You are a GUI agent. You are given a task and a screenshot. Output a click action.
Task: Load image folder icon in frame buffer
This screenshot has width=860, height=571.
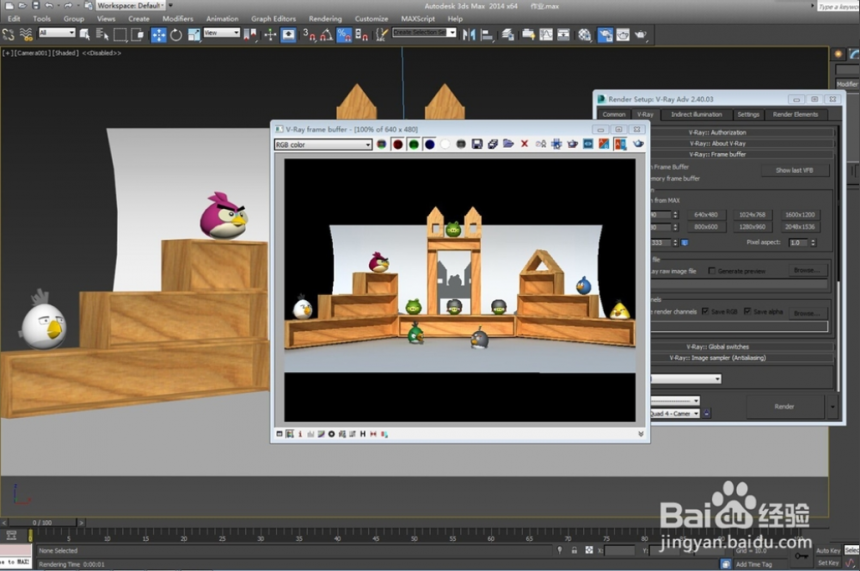pyautogui.click(x=508, y=144)
